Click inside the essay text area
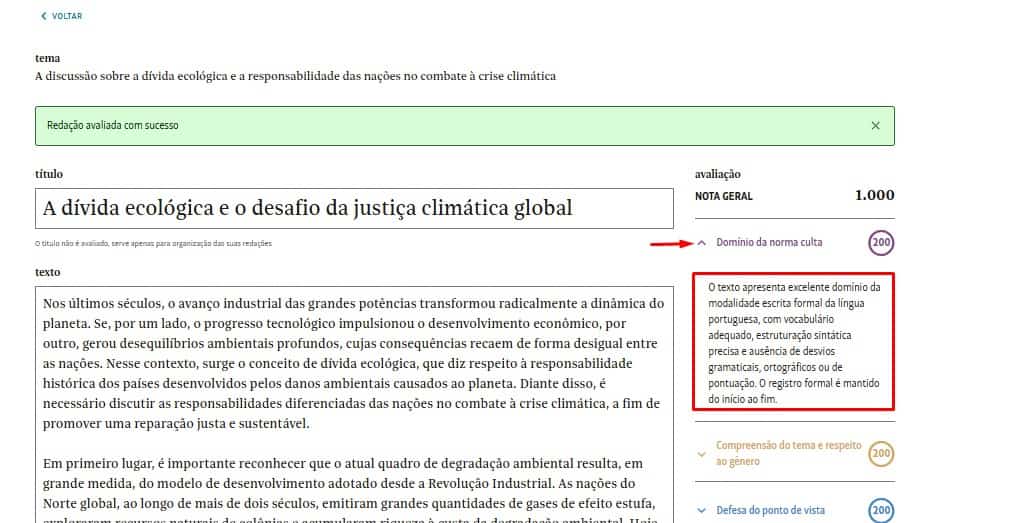1012x523 pixels. click(354, 400)
